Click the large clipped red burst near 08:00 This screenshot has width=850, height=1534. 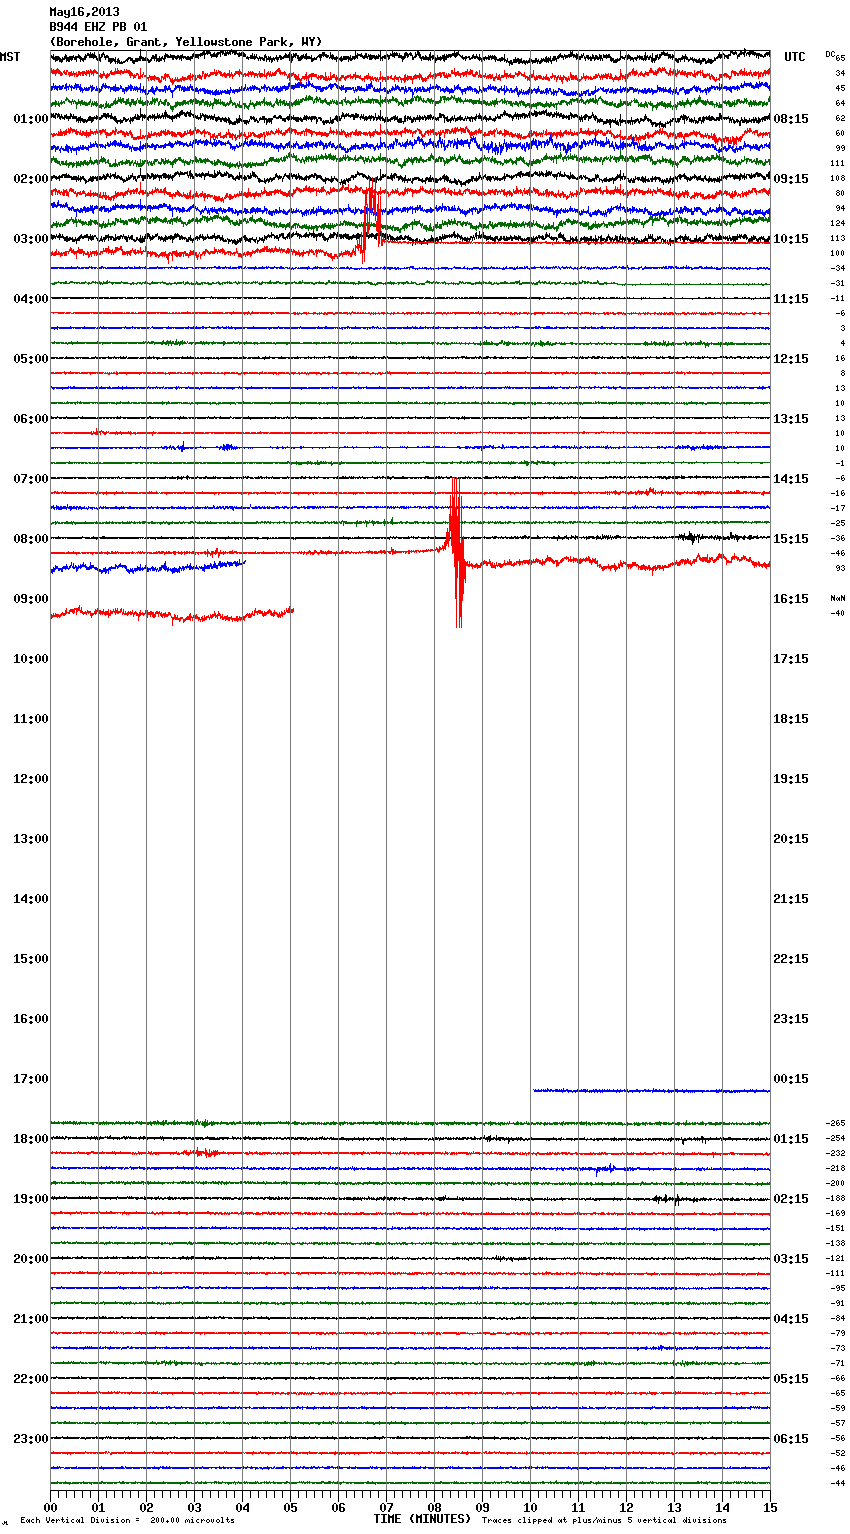(456, 552)
